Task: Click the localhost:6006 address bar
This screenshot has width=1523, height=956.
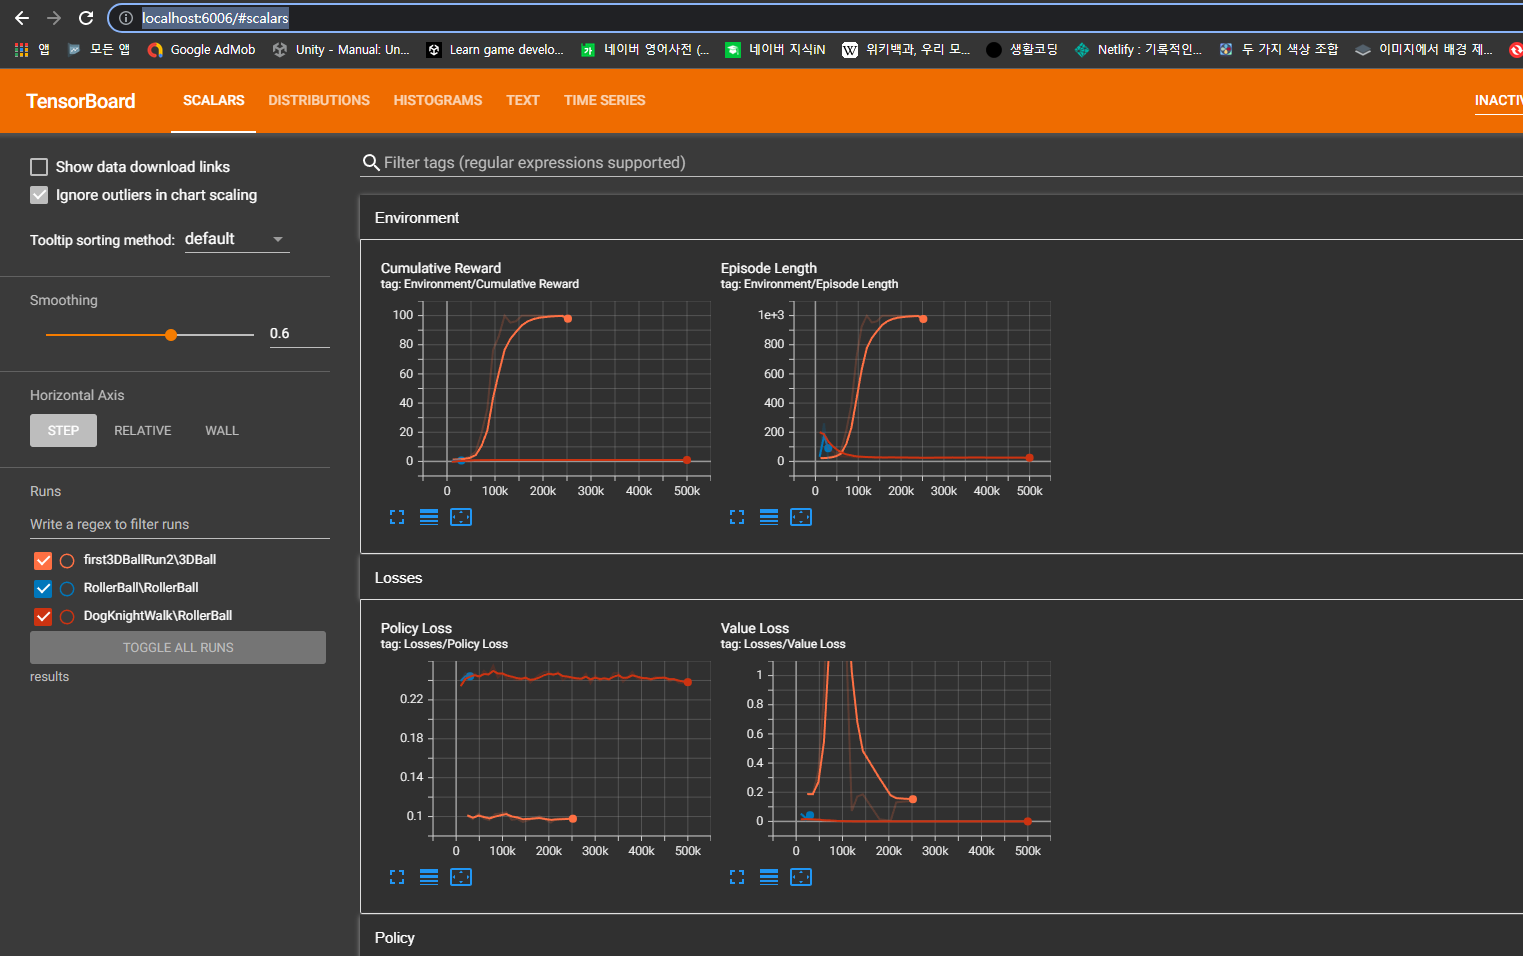Action: [215, 18]
